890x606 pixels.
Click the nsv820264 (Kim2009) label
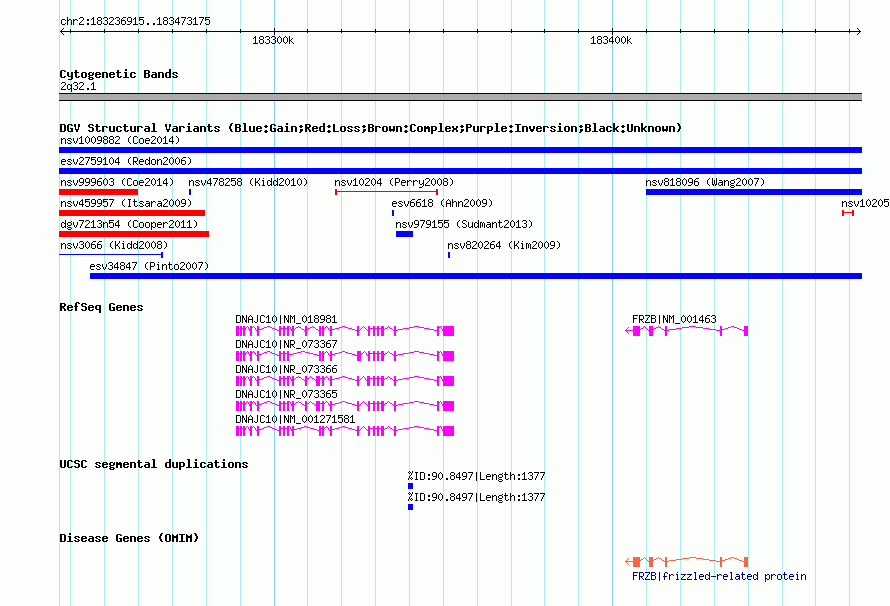coord(504,245)
